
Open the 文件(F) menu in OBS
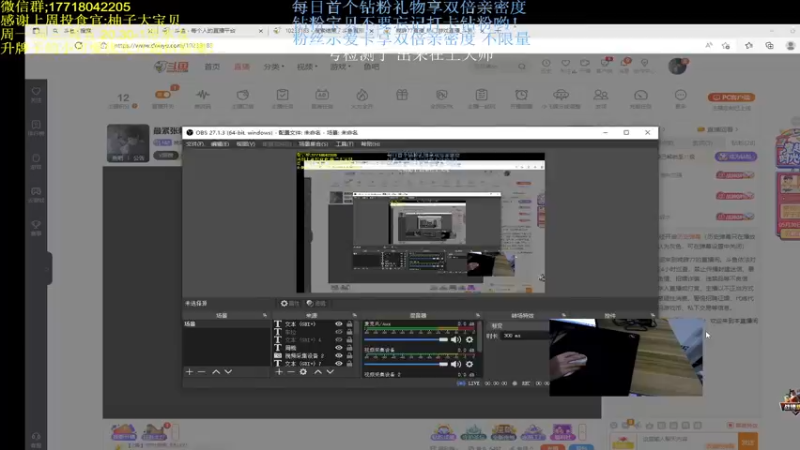point(194,144)
